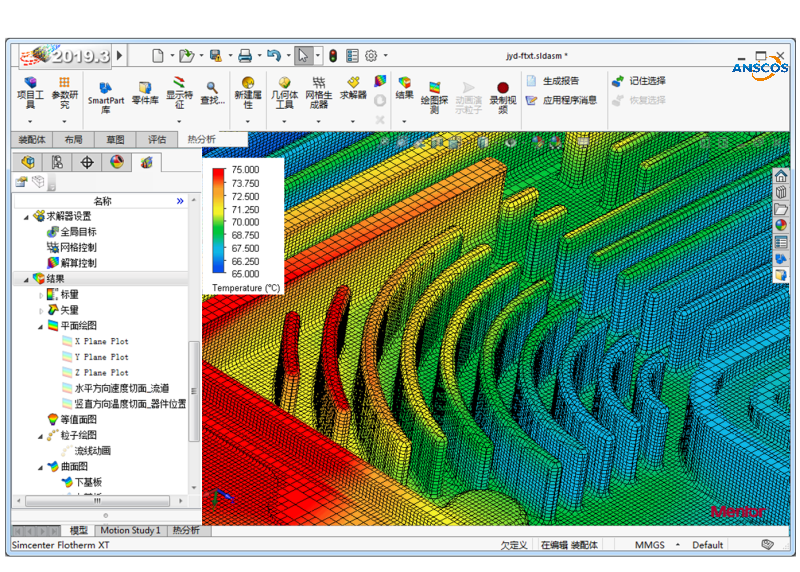The width and height of the screenshot is (800, 572).
Task: Switch to the 评估 ribbon tab
Action: (157, 140)
